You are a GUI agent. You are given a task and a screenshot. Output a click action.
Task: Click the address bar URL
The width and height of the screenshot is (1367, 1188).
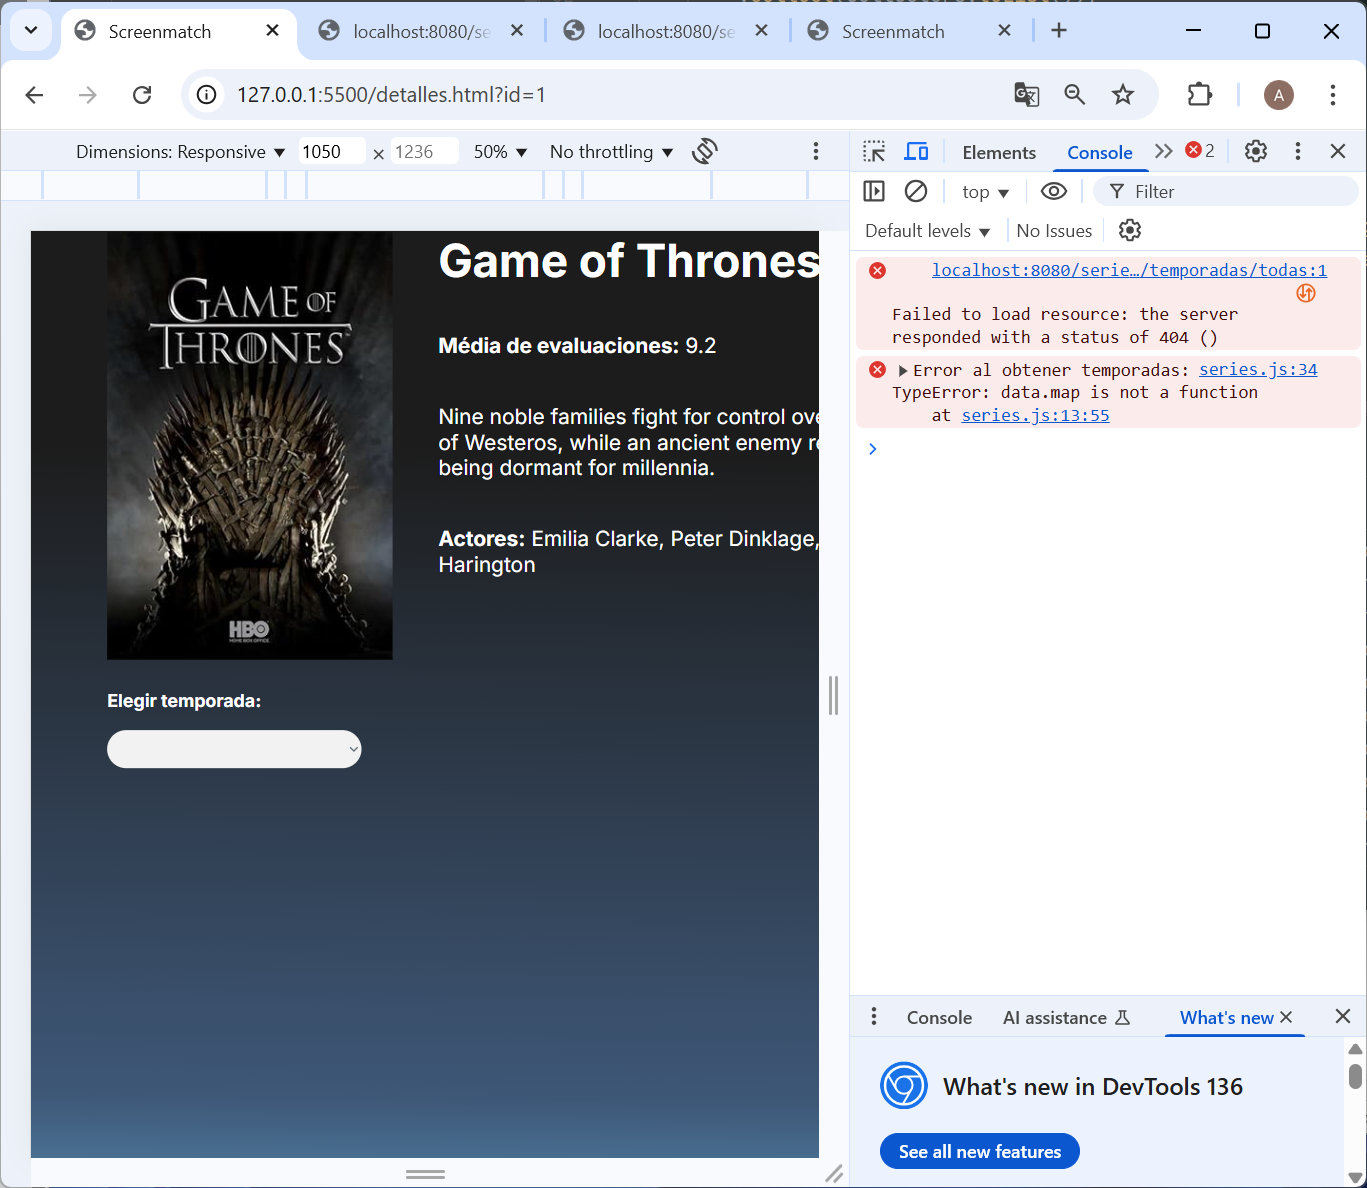coord(392,95)
